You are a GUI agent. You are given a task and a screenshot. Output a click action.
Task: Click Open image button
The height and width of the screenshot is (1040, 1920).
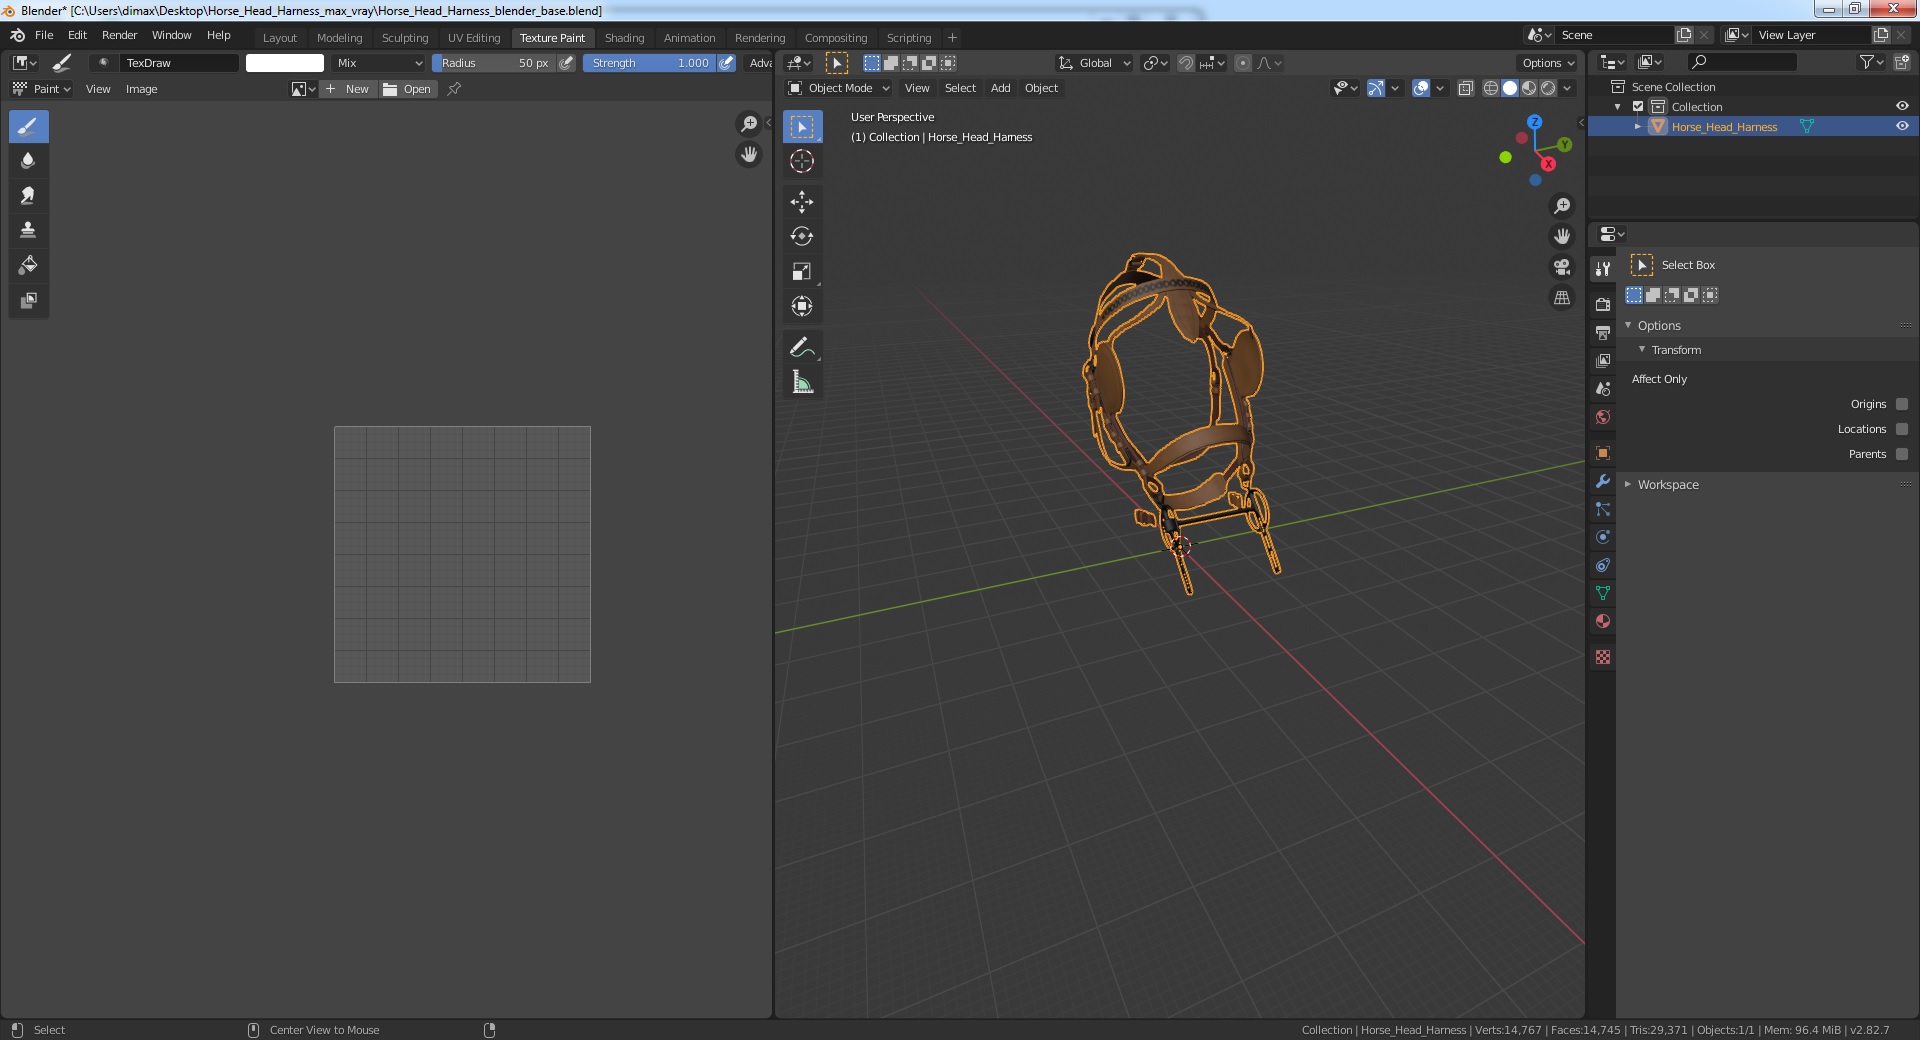[x=408, y=89]
